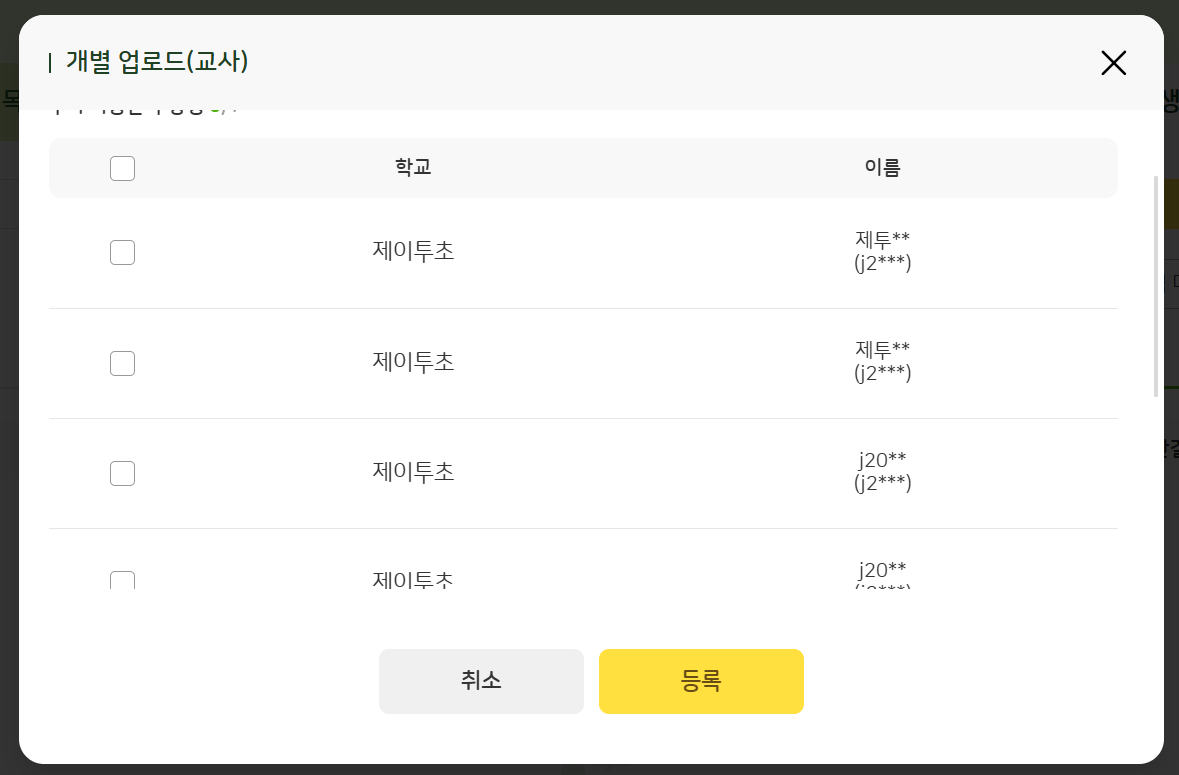1179x775 pixels.
Task: Click the 이름 column header
Action: click(882, 168)
